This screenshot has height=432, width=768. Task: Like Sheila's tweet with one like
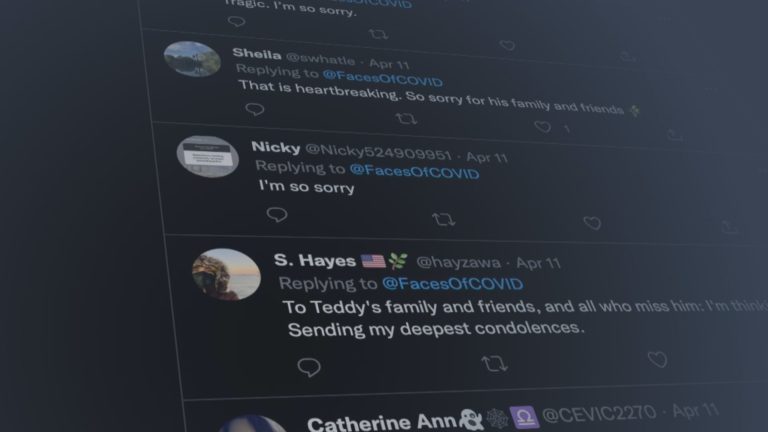(x=543, y=127)
